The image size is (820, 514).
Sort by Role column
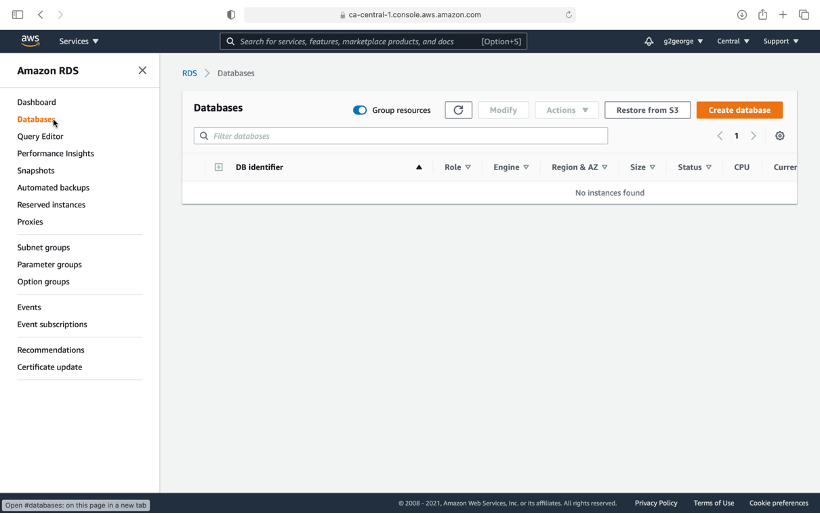pos(458,167)
